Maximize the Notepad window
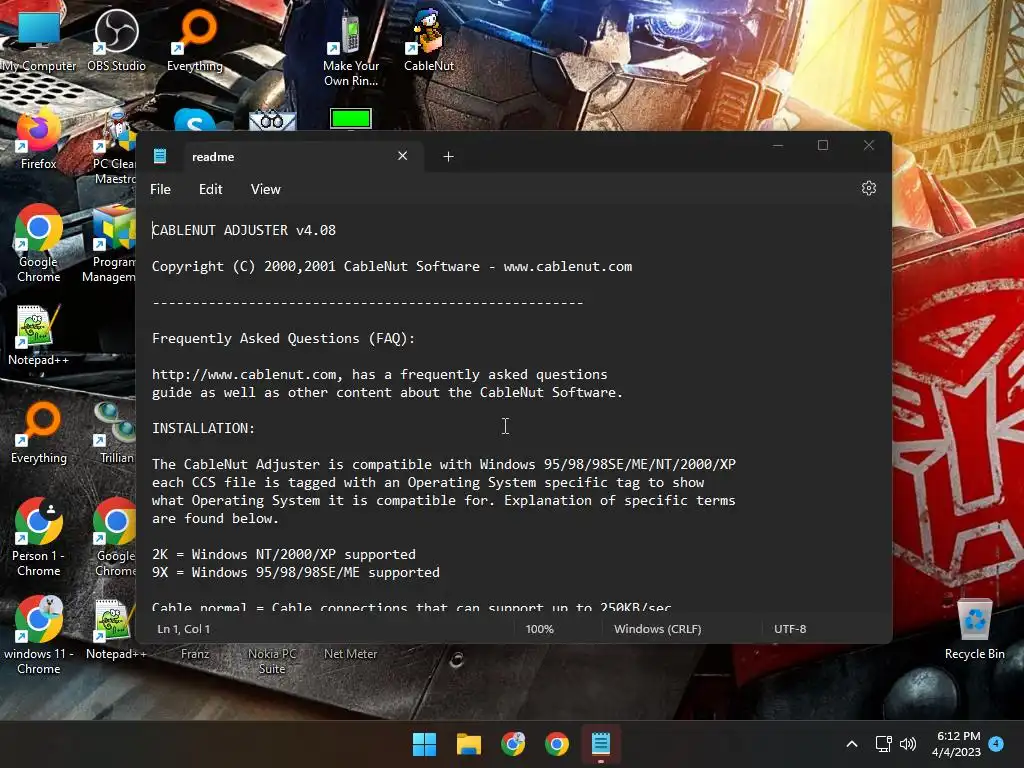Viewport: 1024px width, 768px height. [823, 145]
